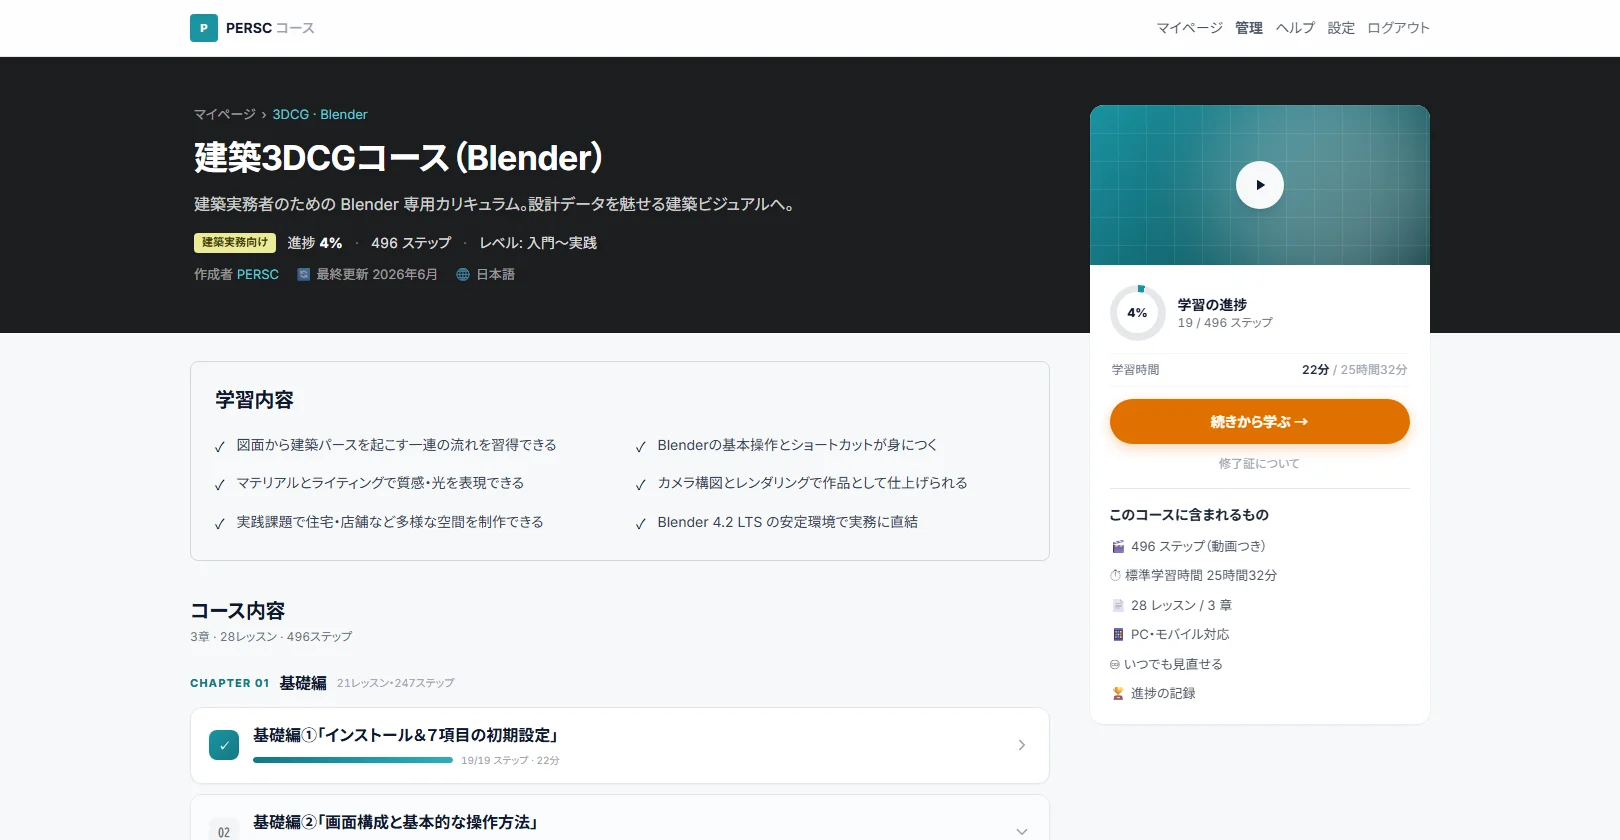Click the globe icon beside 日本語
This screenshot has width=1620, height=840.
click(x=463, y=274)
